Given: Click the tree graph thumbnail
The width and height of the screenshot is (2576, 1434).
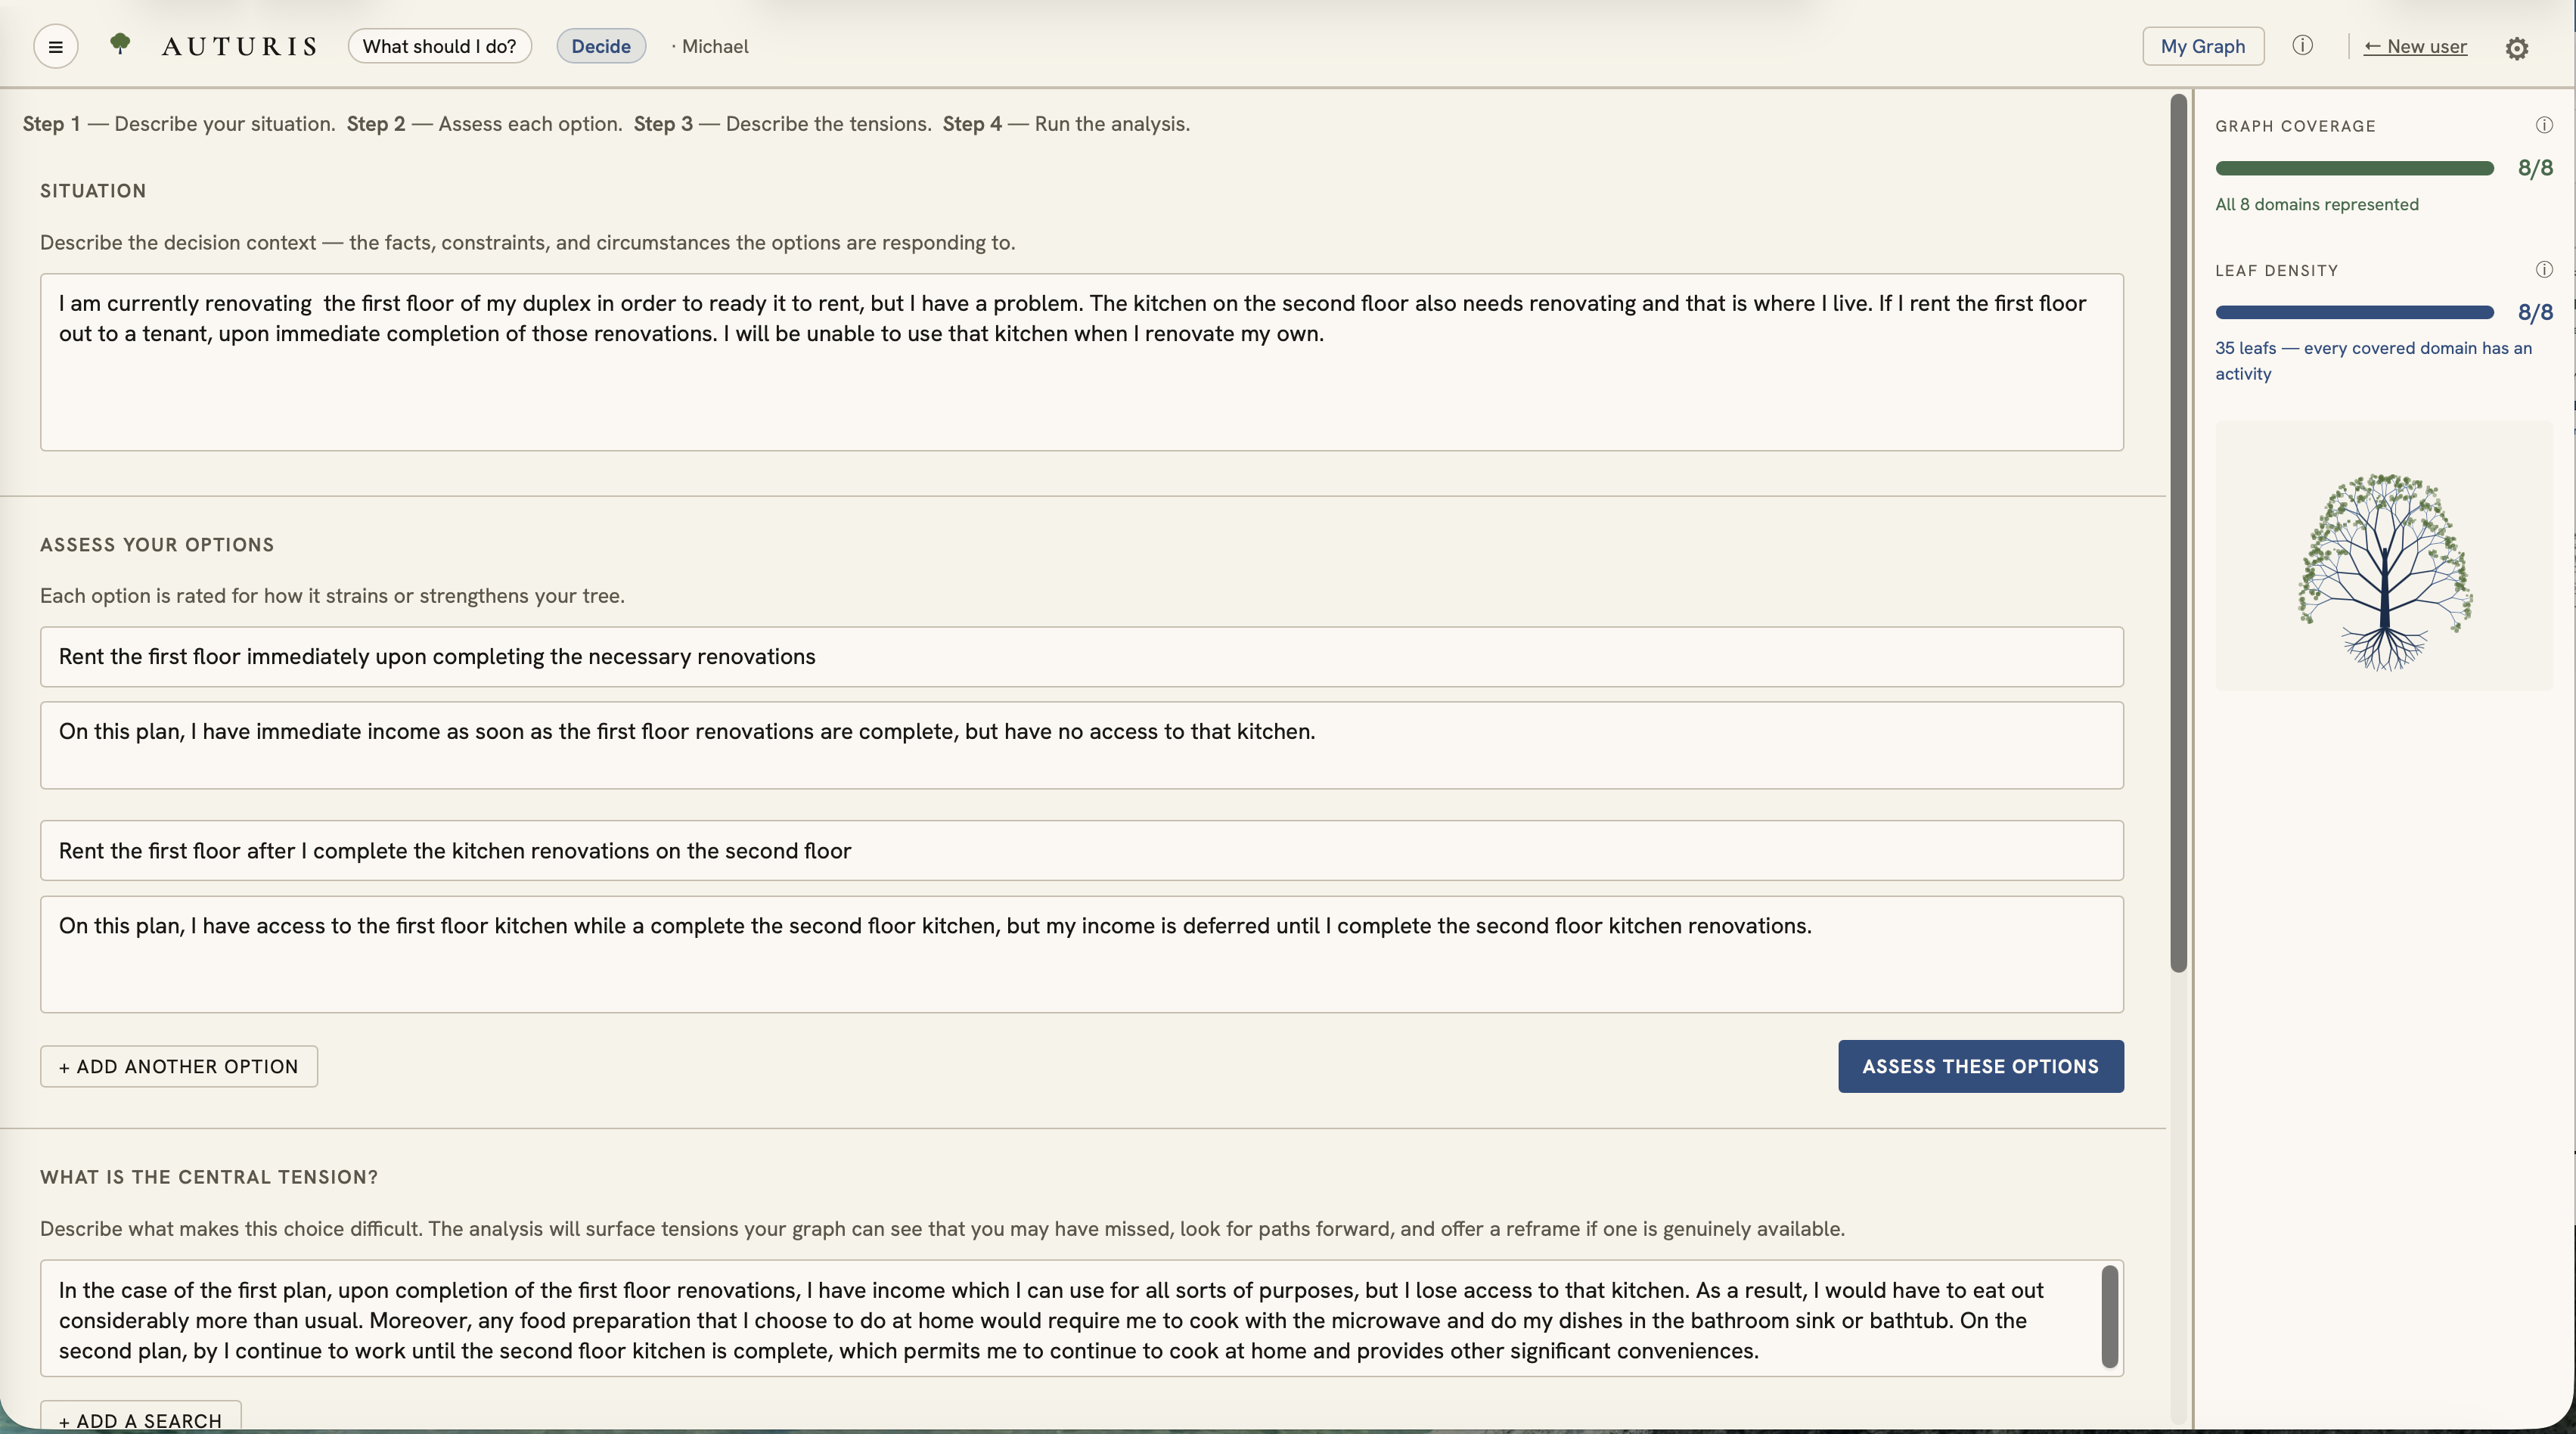Looking at the screenshot, I should [x=2384, y=556].
